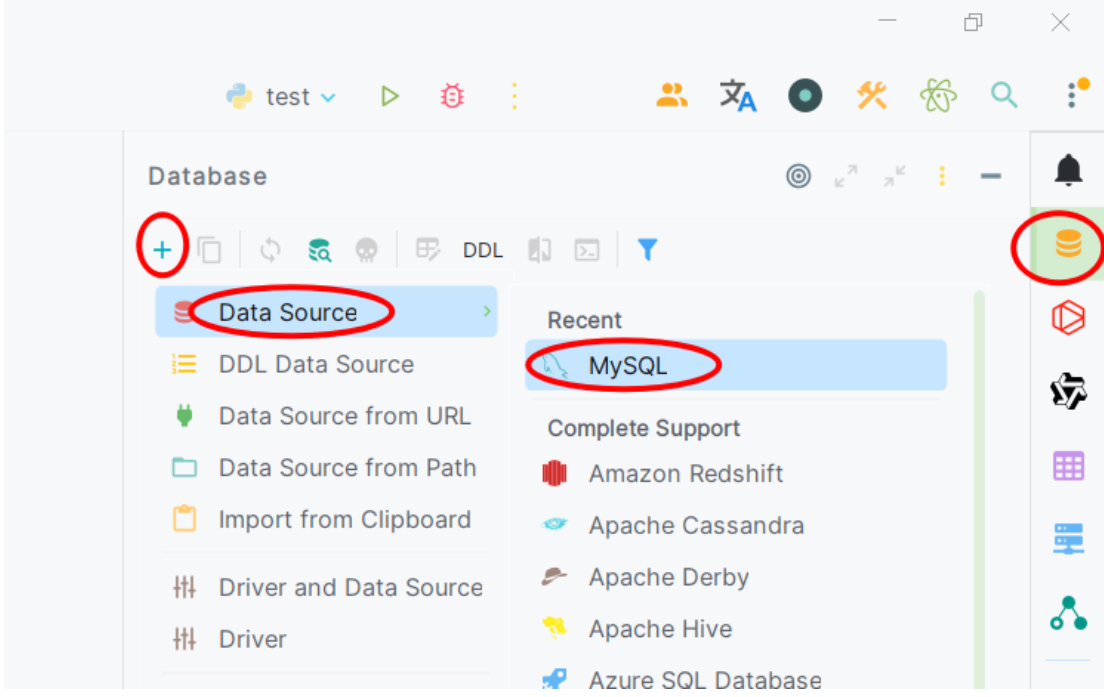The image size is (1104, 697).
Task: Click the 文A translation icon in the toolbar
Action: click(738, 96)
